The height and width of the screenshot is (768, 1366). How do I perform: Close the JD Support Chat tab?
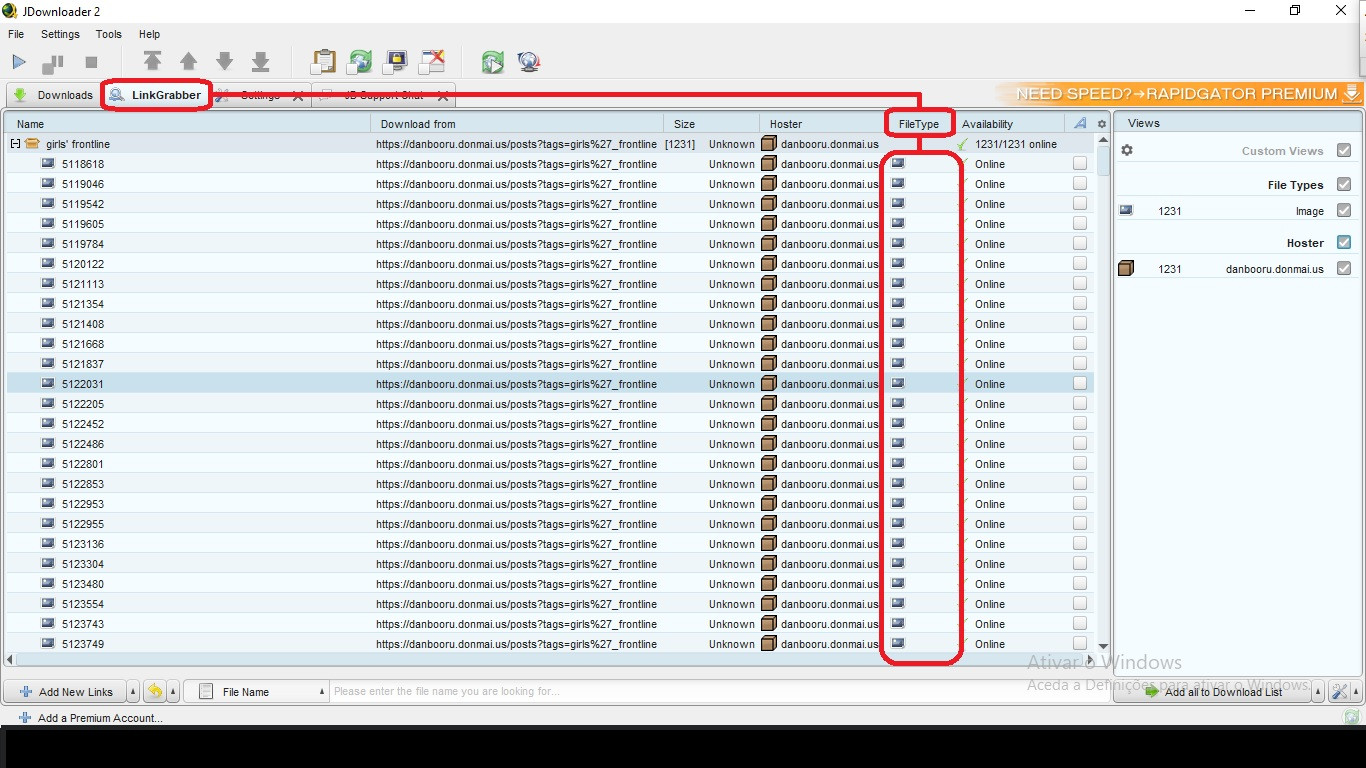click(442, 96)
